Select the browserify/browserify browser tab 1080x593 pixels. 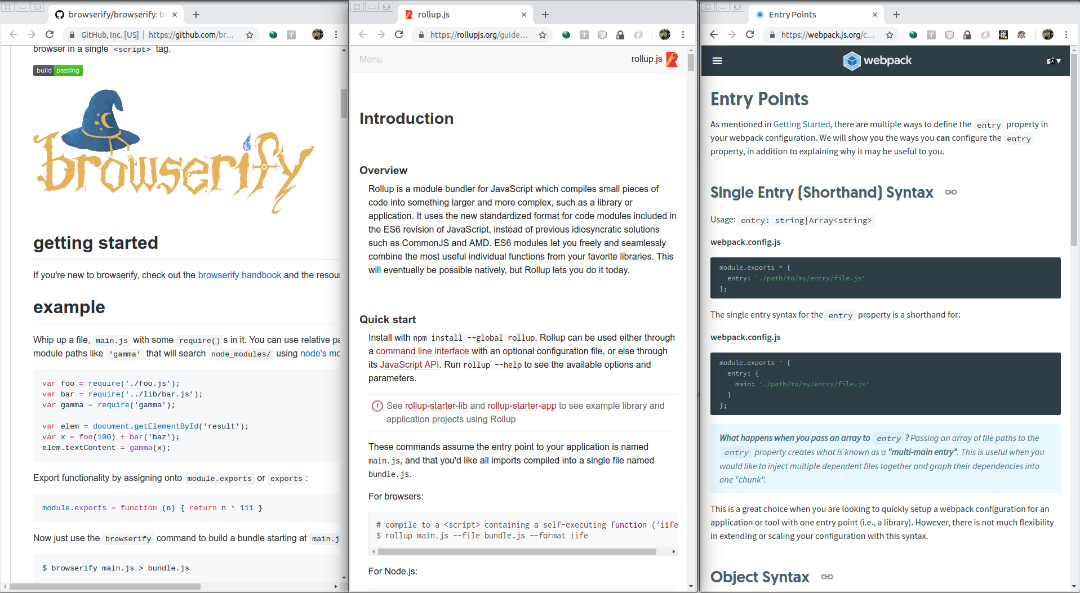tap(115, 14)
